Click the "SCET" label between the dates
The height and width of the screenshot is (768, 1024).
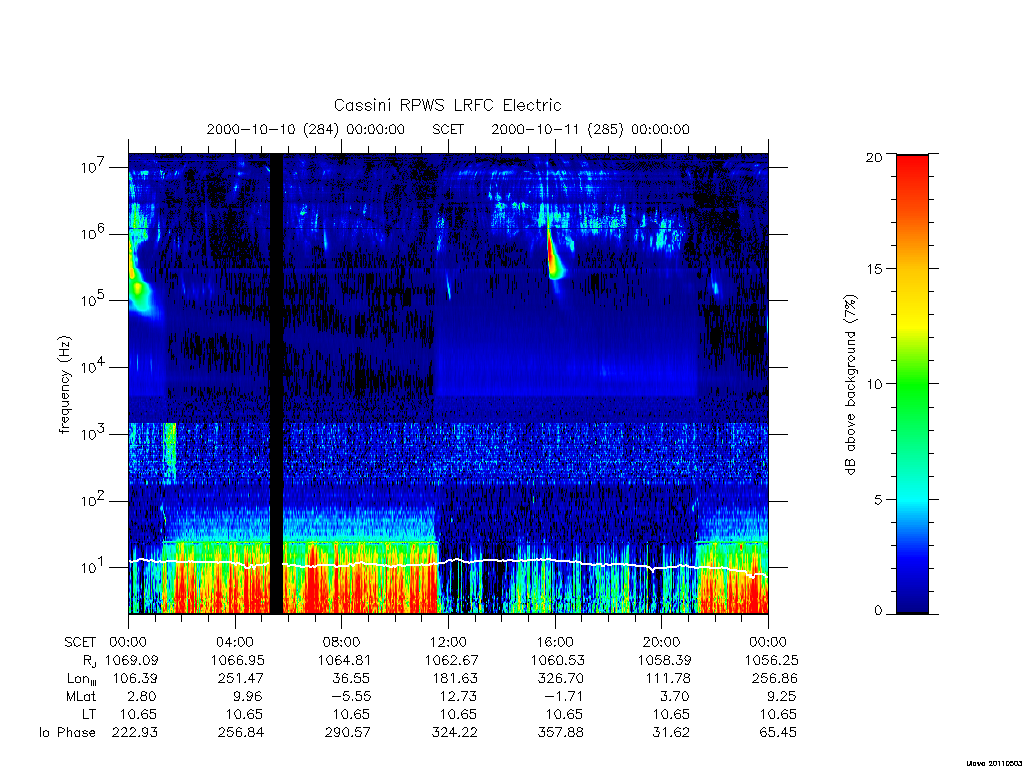pos(448,129)
